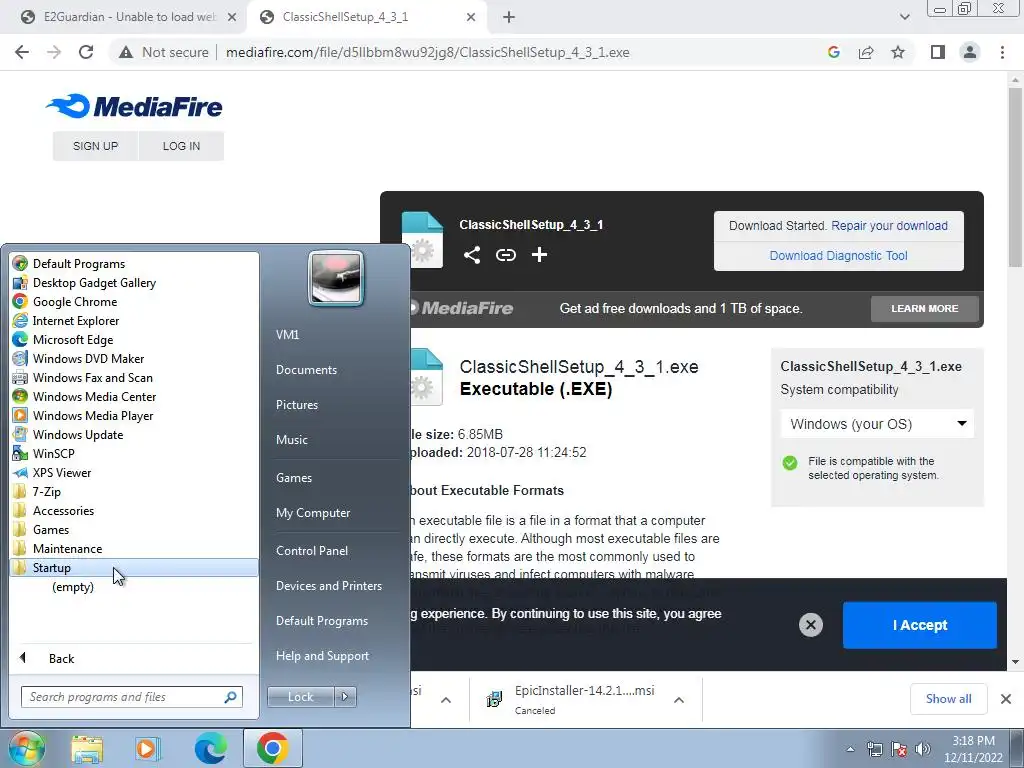
Task: Click the LOG IN button
Action: tap(182, 146)
